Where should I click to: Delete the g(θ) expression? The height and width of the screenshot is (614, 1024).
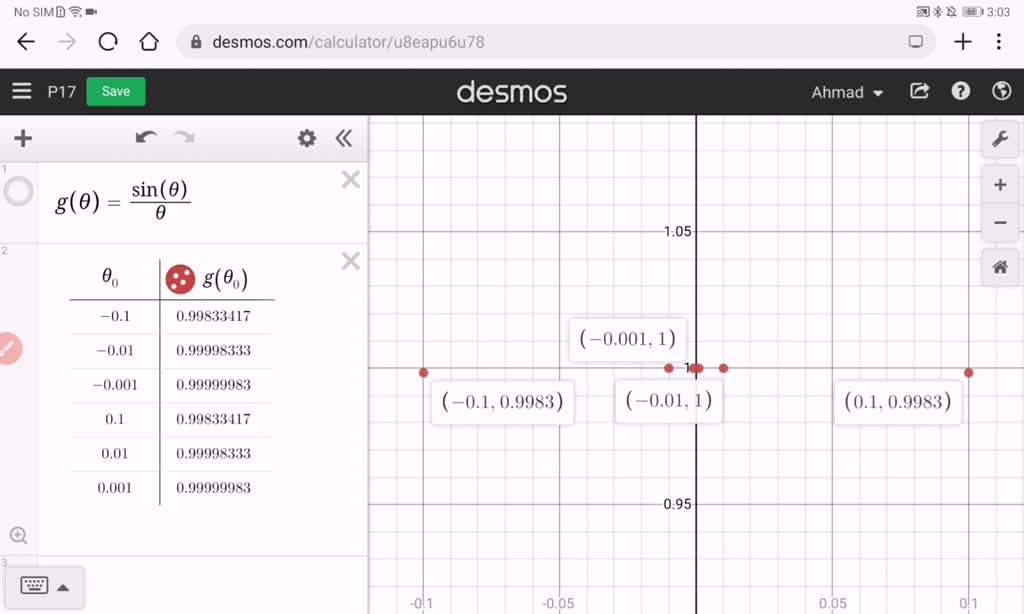(351, 180)
